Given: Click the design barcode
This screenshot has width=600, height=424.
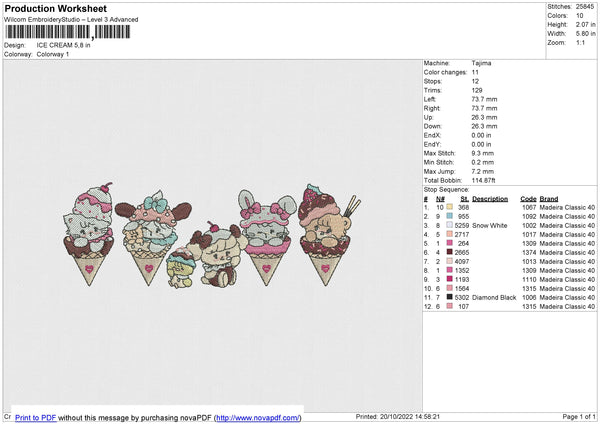Looking at the screenshot, I should pos(67,32).
